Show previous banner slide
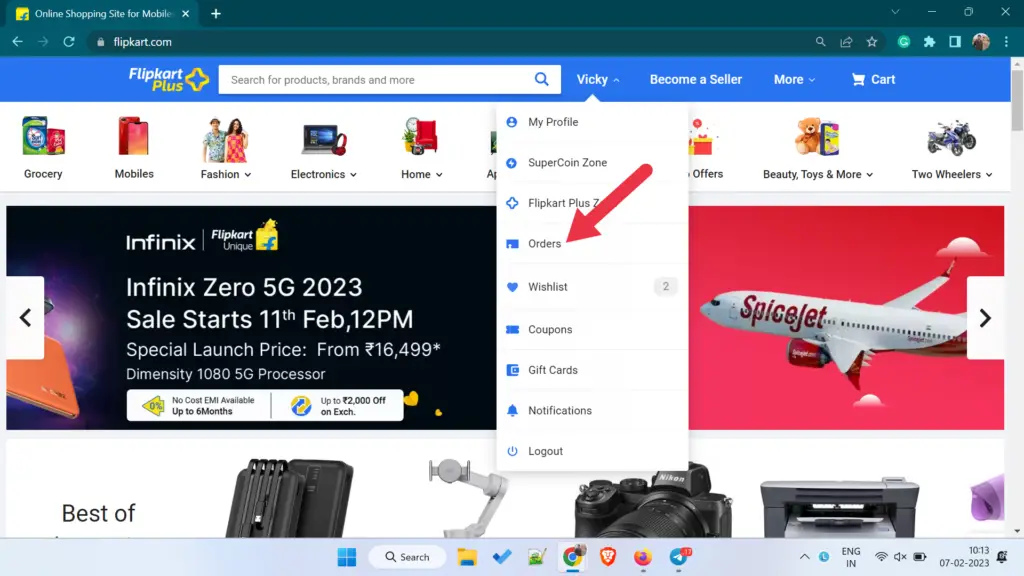This screenshot has width=1024, height=576. pos(25,318)
